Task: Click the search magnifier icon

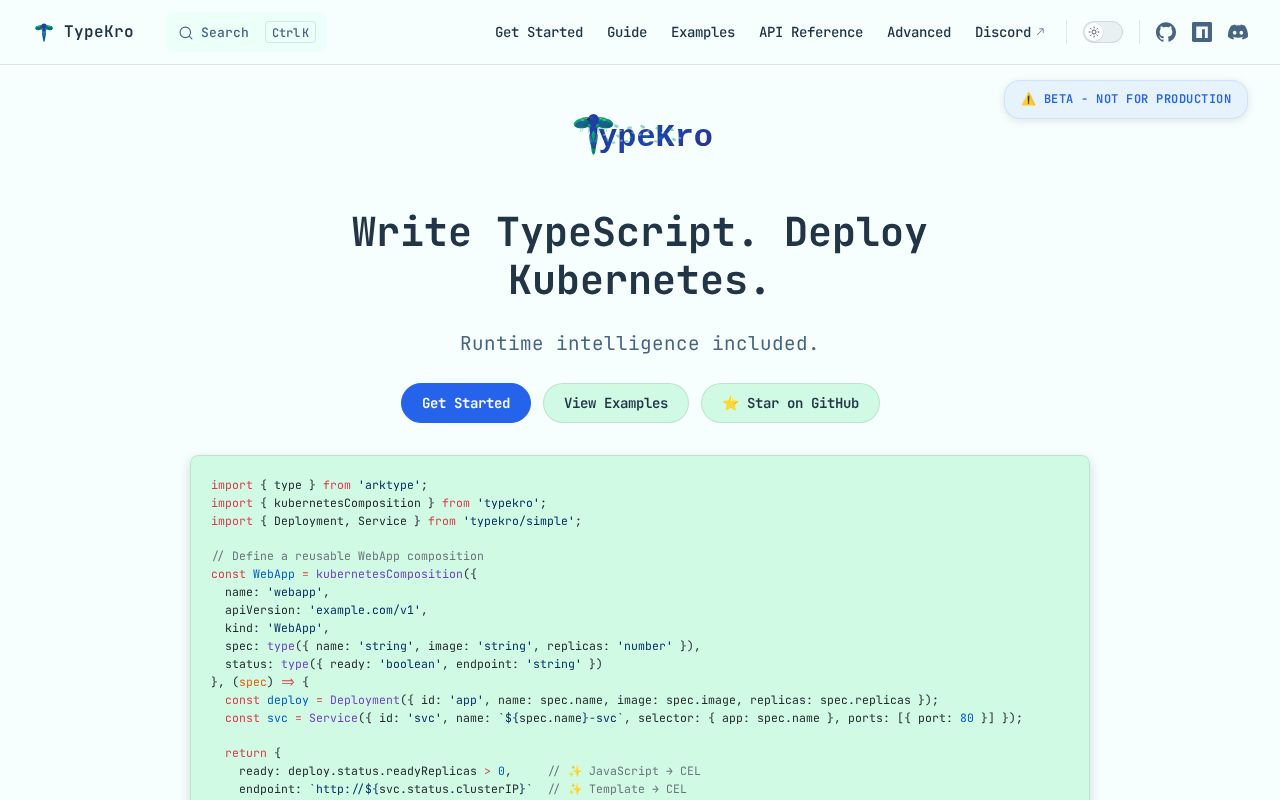Action: coord(186,33)
